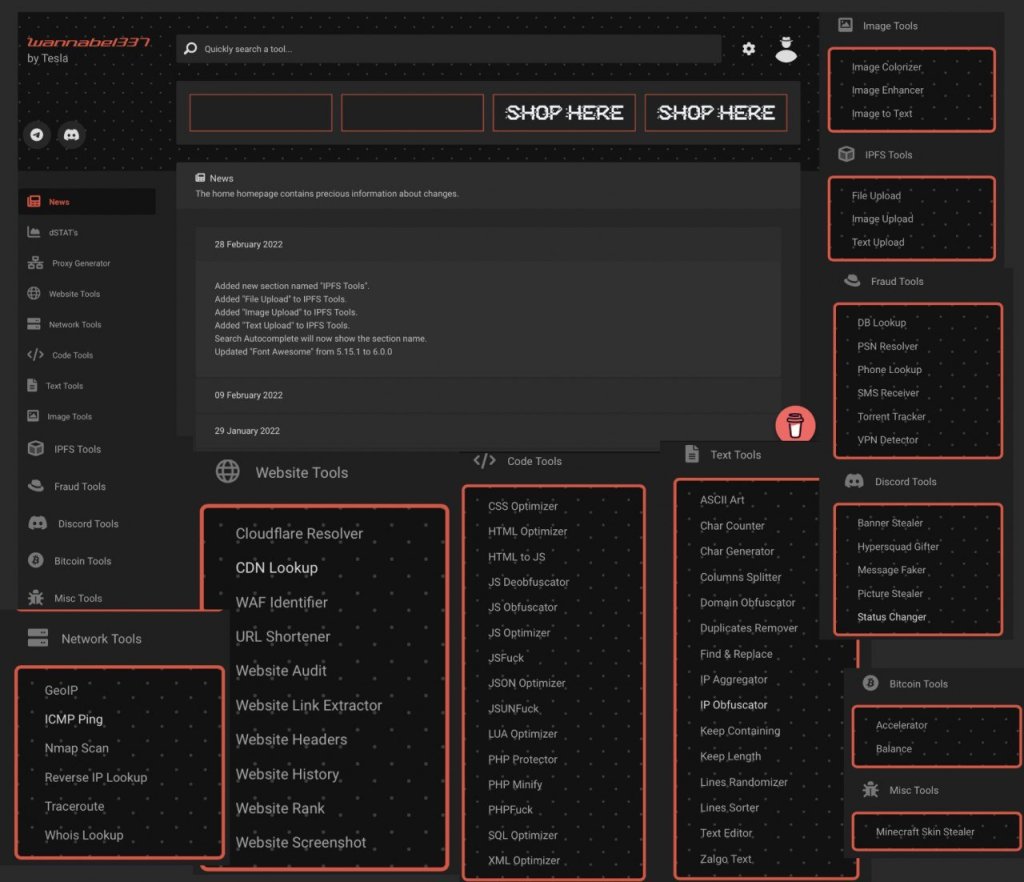This screenshot has height=882, width=1024.
Task: Click the magnifying glass search icon
Action: click(190, 48)
